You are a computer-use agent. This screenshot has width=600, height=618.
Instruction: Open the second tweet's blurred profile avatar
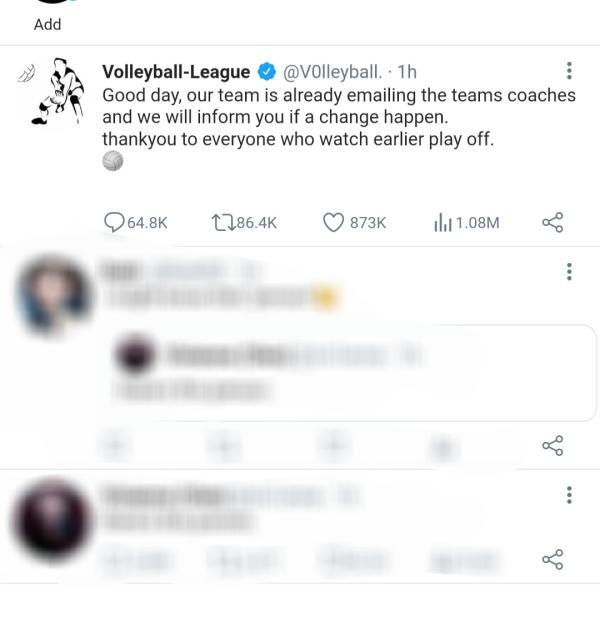[x=54, y=296]
